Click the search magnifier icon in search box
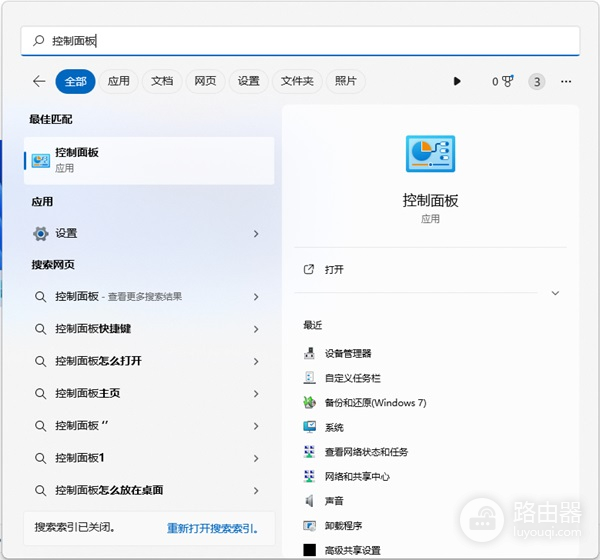This screenshot has height=560, width=600. click(39, 41)
